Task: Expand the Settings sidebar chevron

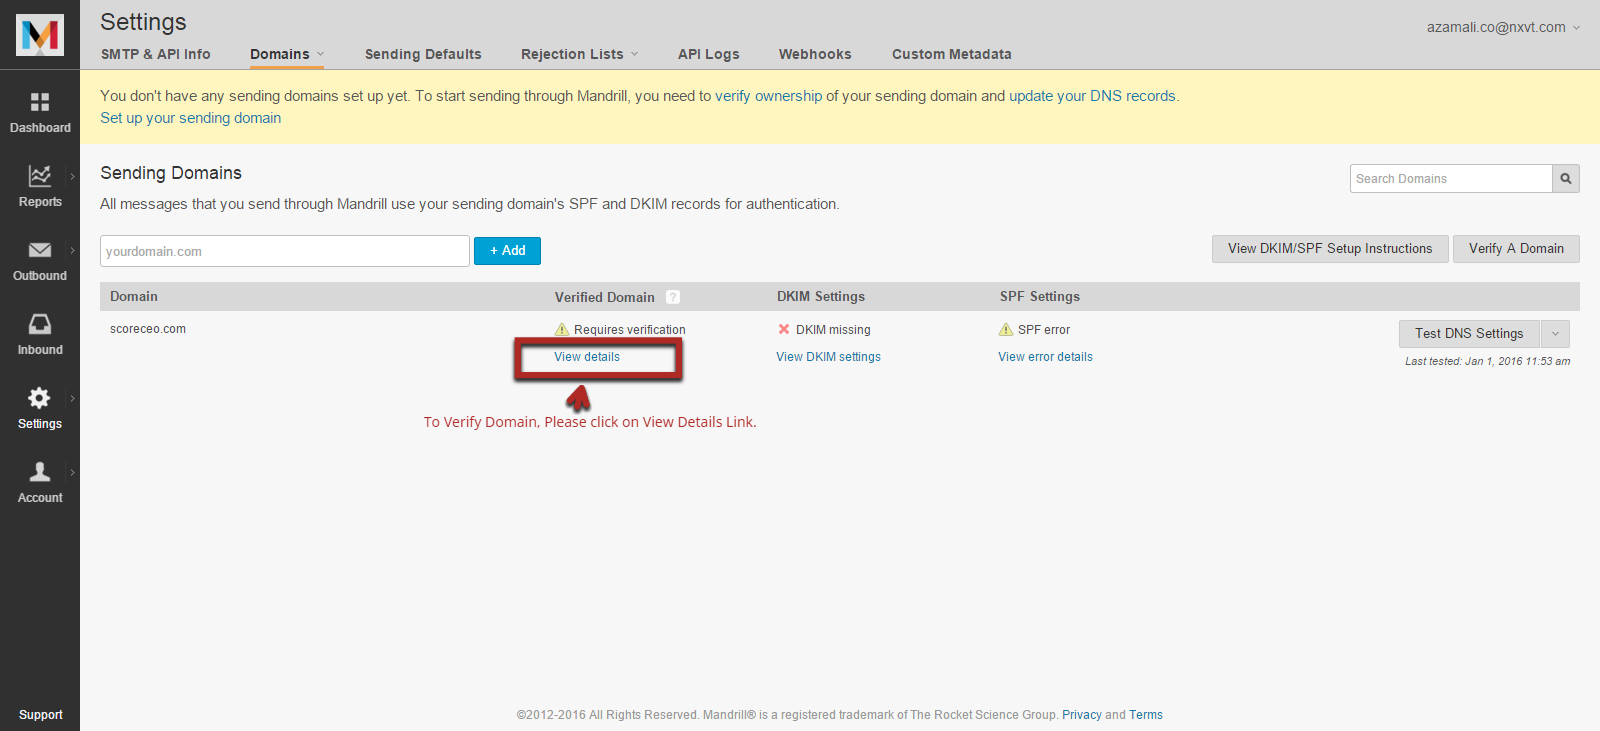Action: click(x=72, y=398)
